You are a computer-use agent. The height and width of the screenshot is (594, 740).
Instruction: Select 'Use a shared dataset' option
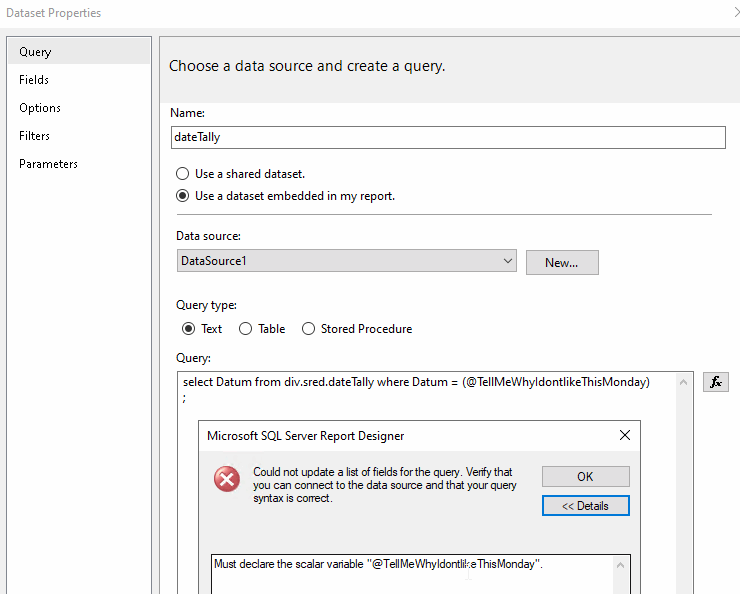183,174
